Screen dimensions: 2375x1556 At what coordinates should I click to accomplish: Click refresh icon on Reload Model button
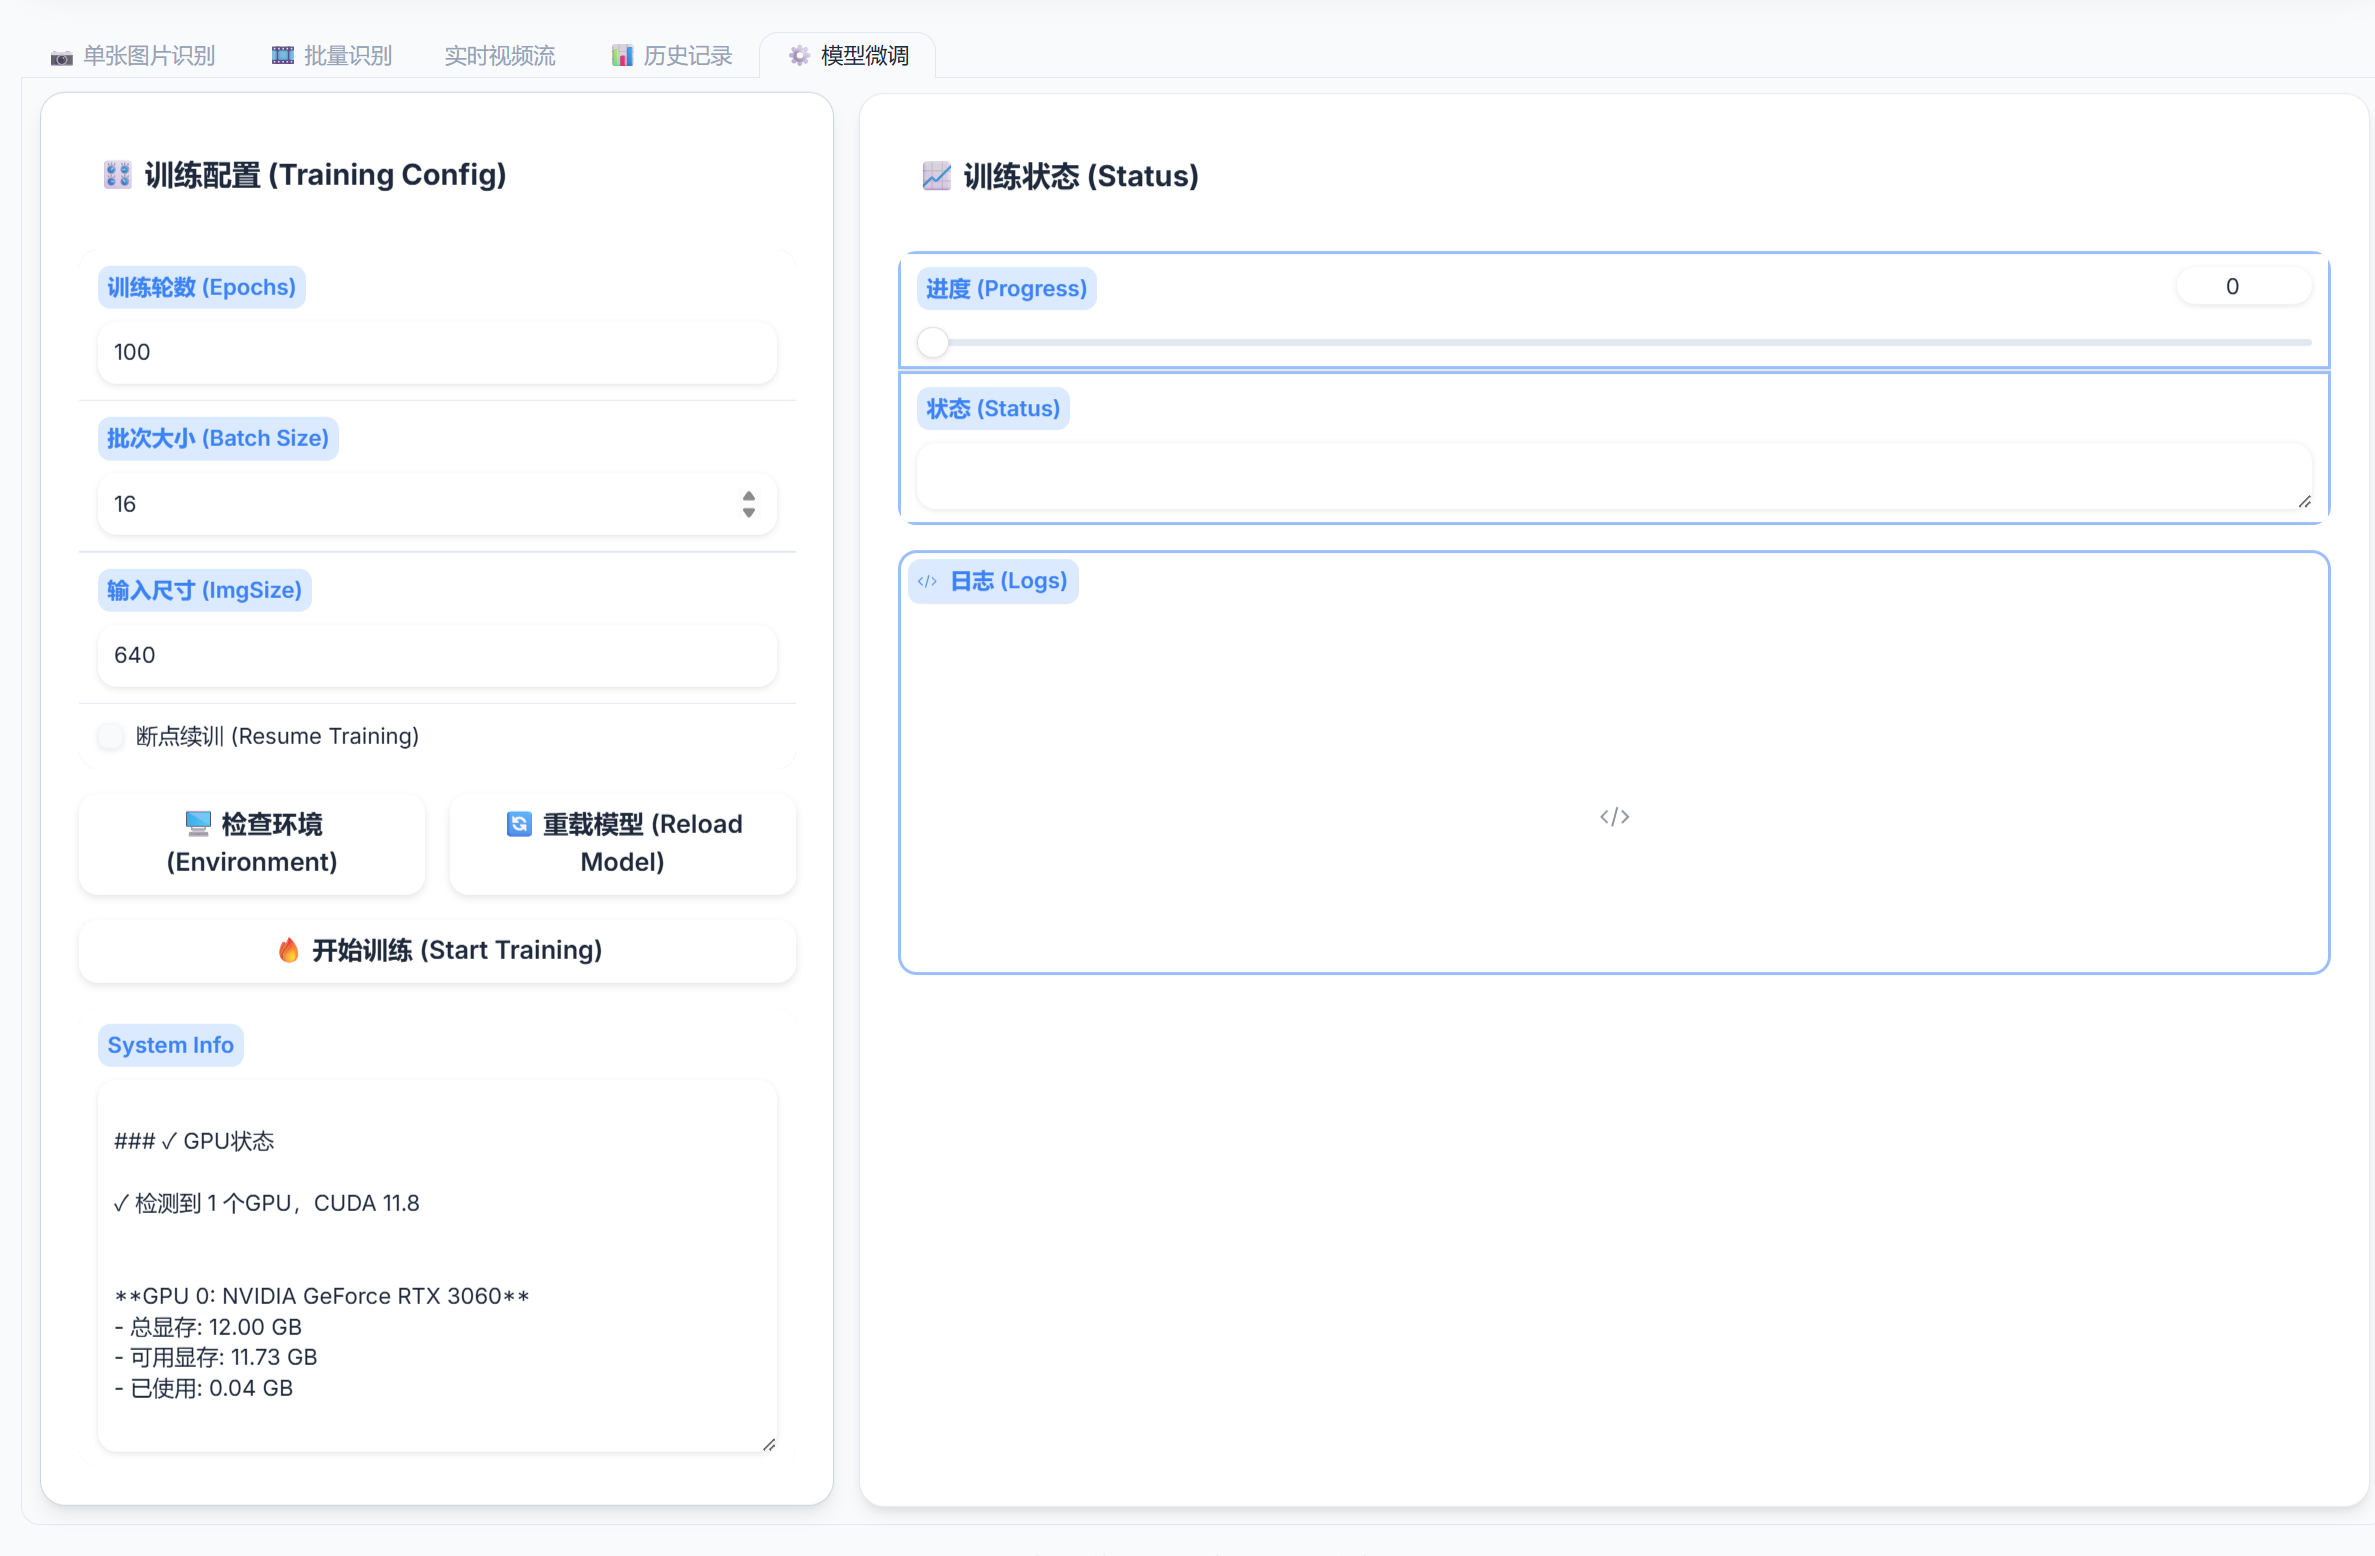tap(519, 823)
